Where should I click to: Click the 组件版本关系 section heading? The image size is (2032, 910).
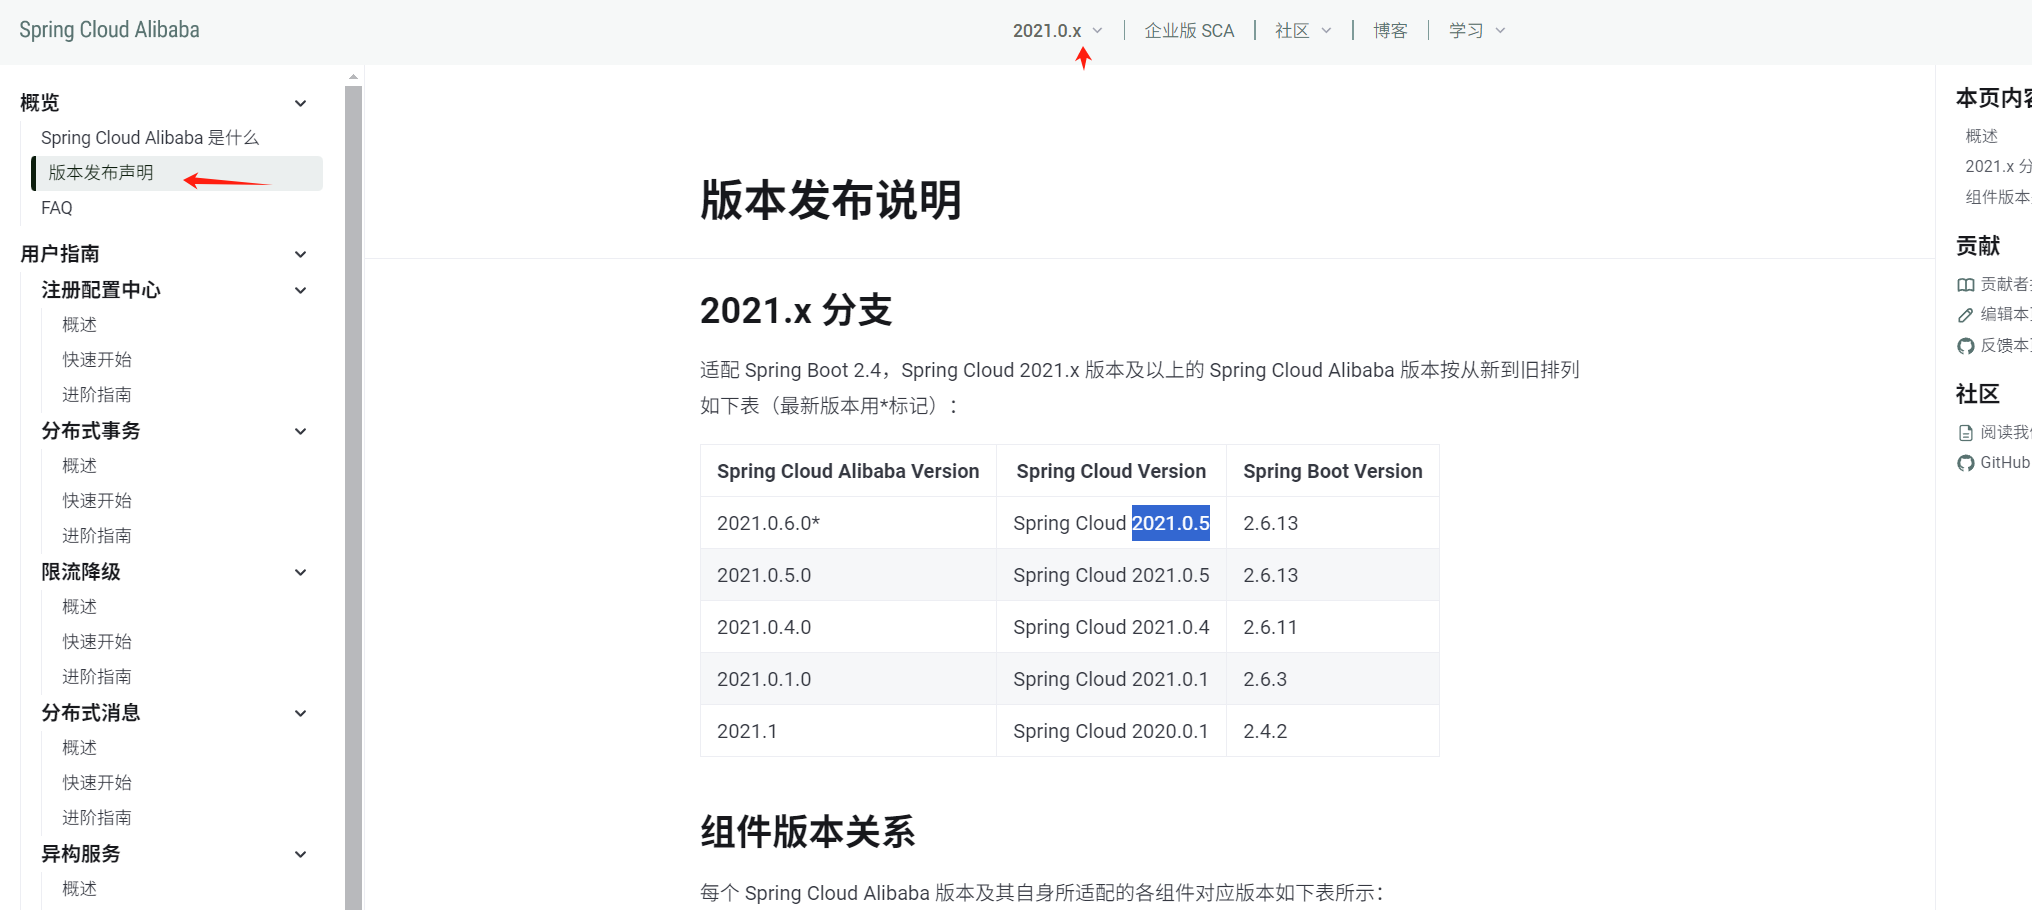click(x=808, y=832)
